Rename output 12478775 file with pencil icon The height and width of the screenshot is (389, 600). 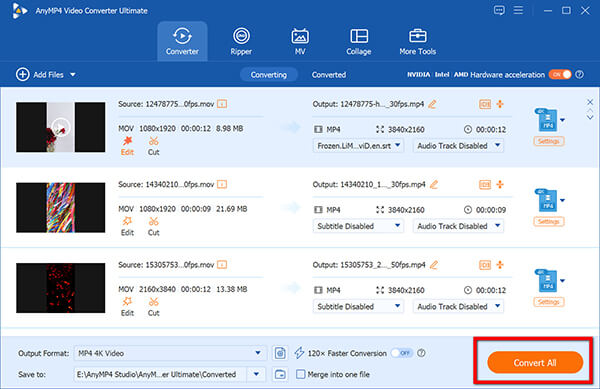coord(432,104)
